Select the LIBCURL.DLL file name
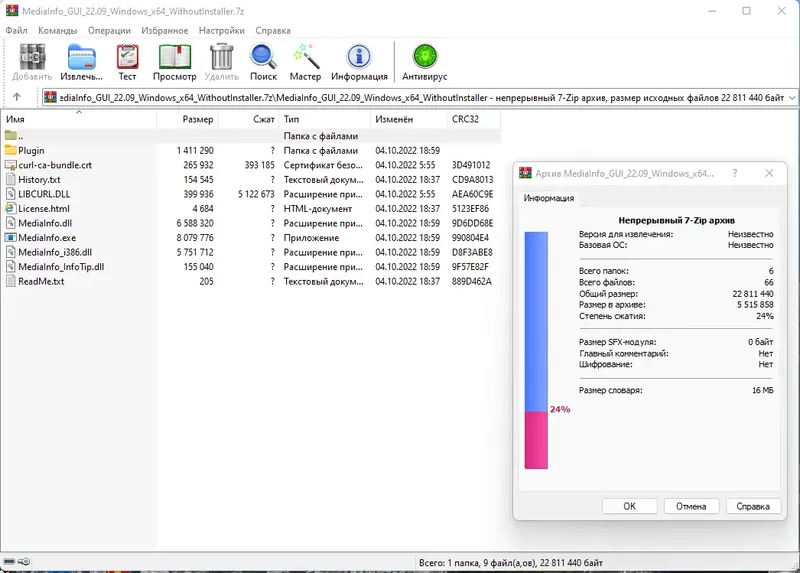This screenshot has width=800, height=573. [44, 194]
